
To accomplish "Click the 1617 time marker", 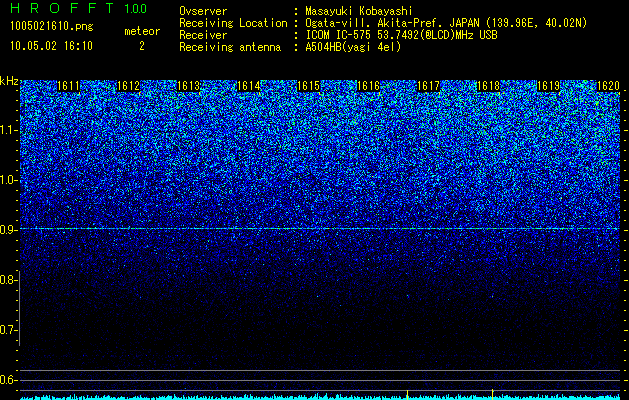I will (x=428, y=86).
